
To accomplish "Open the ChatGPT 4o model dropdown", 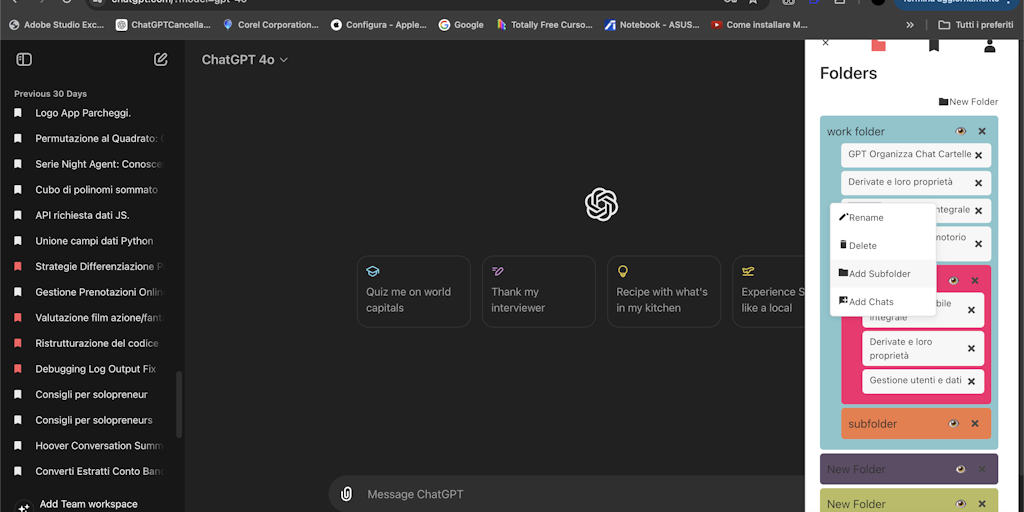I will [245, 59].
